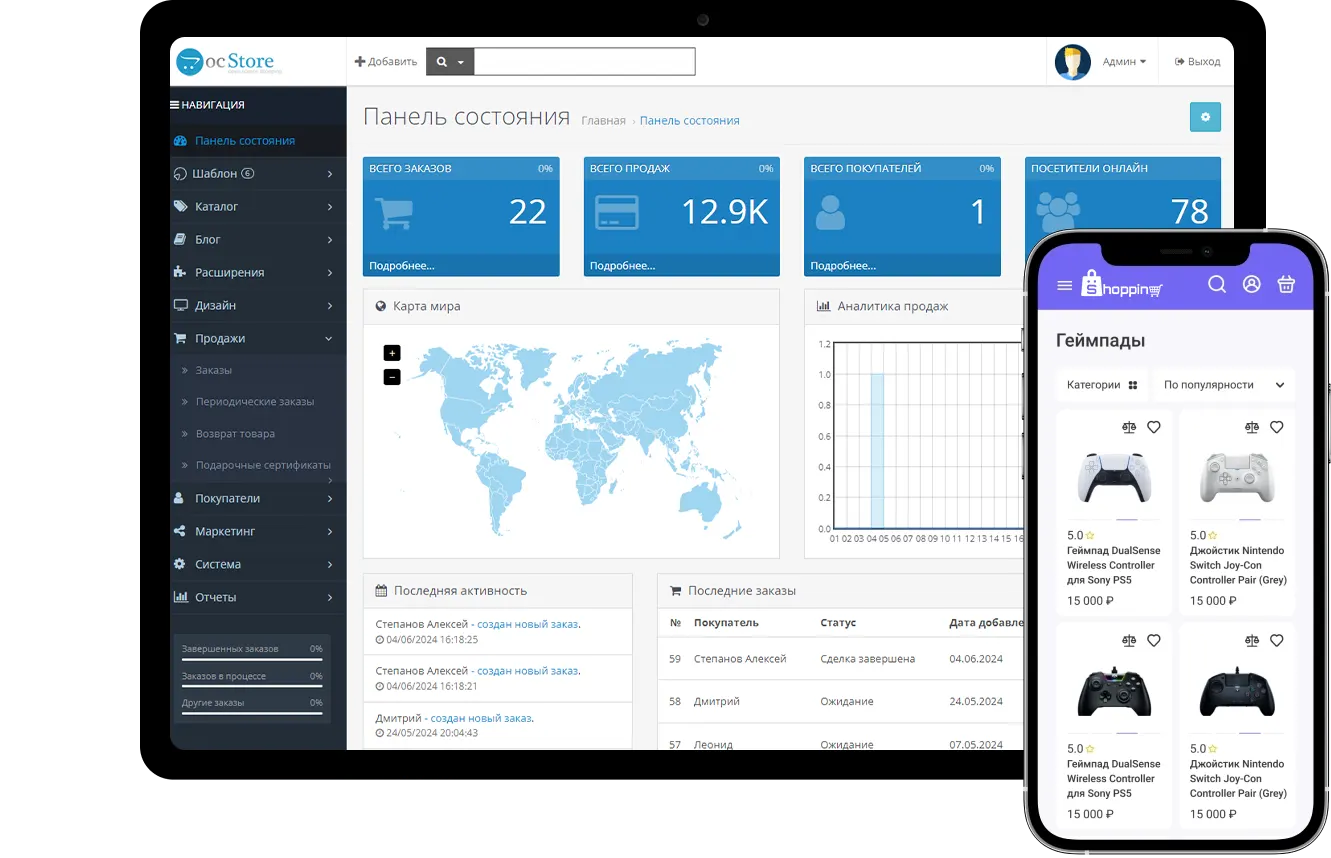The height and width of the screenshot is (858, 1331).
Task: Click the single user customers tile icon
Action: (831, 213)
